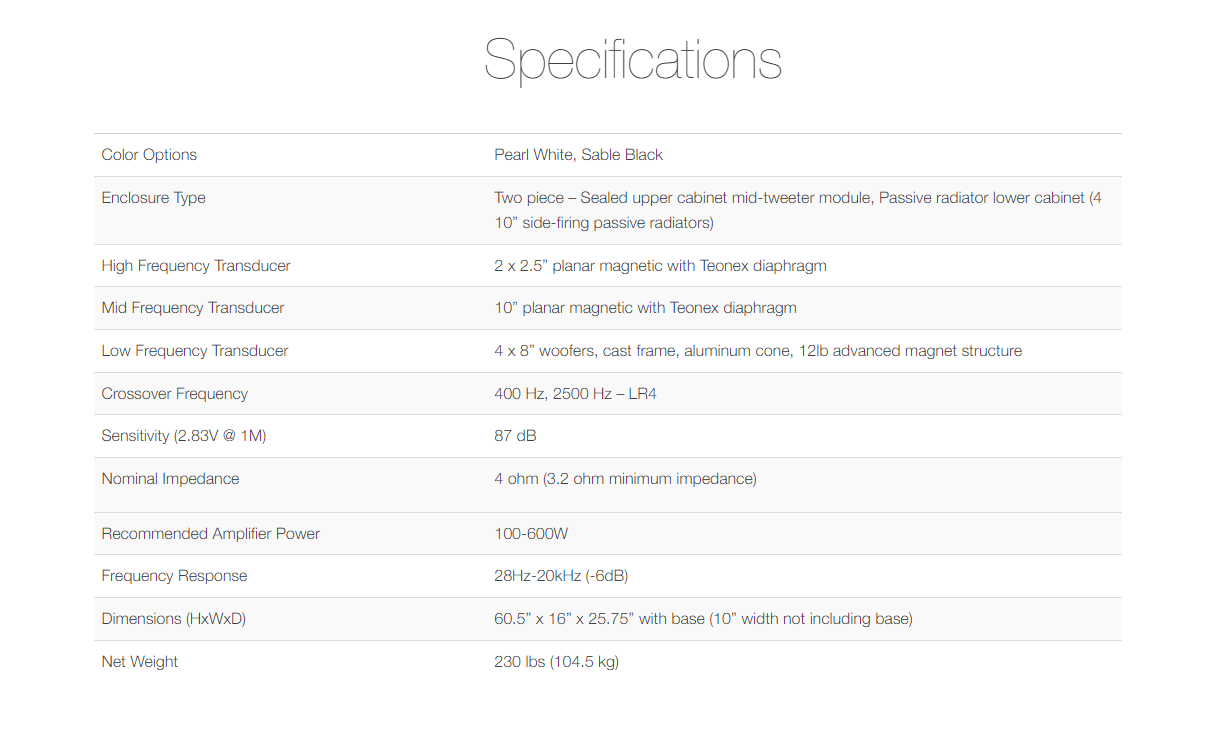Click the 87 dB value

pyautogui.click(x=515, y=436)
